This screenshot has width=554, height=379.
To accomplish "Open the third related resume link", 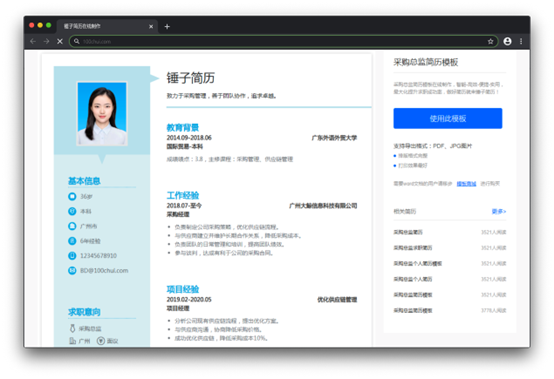I will [x=418, y=263].
